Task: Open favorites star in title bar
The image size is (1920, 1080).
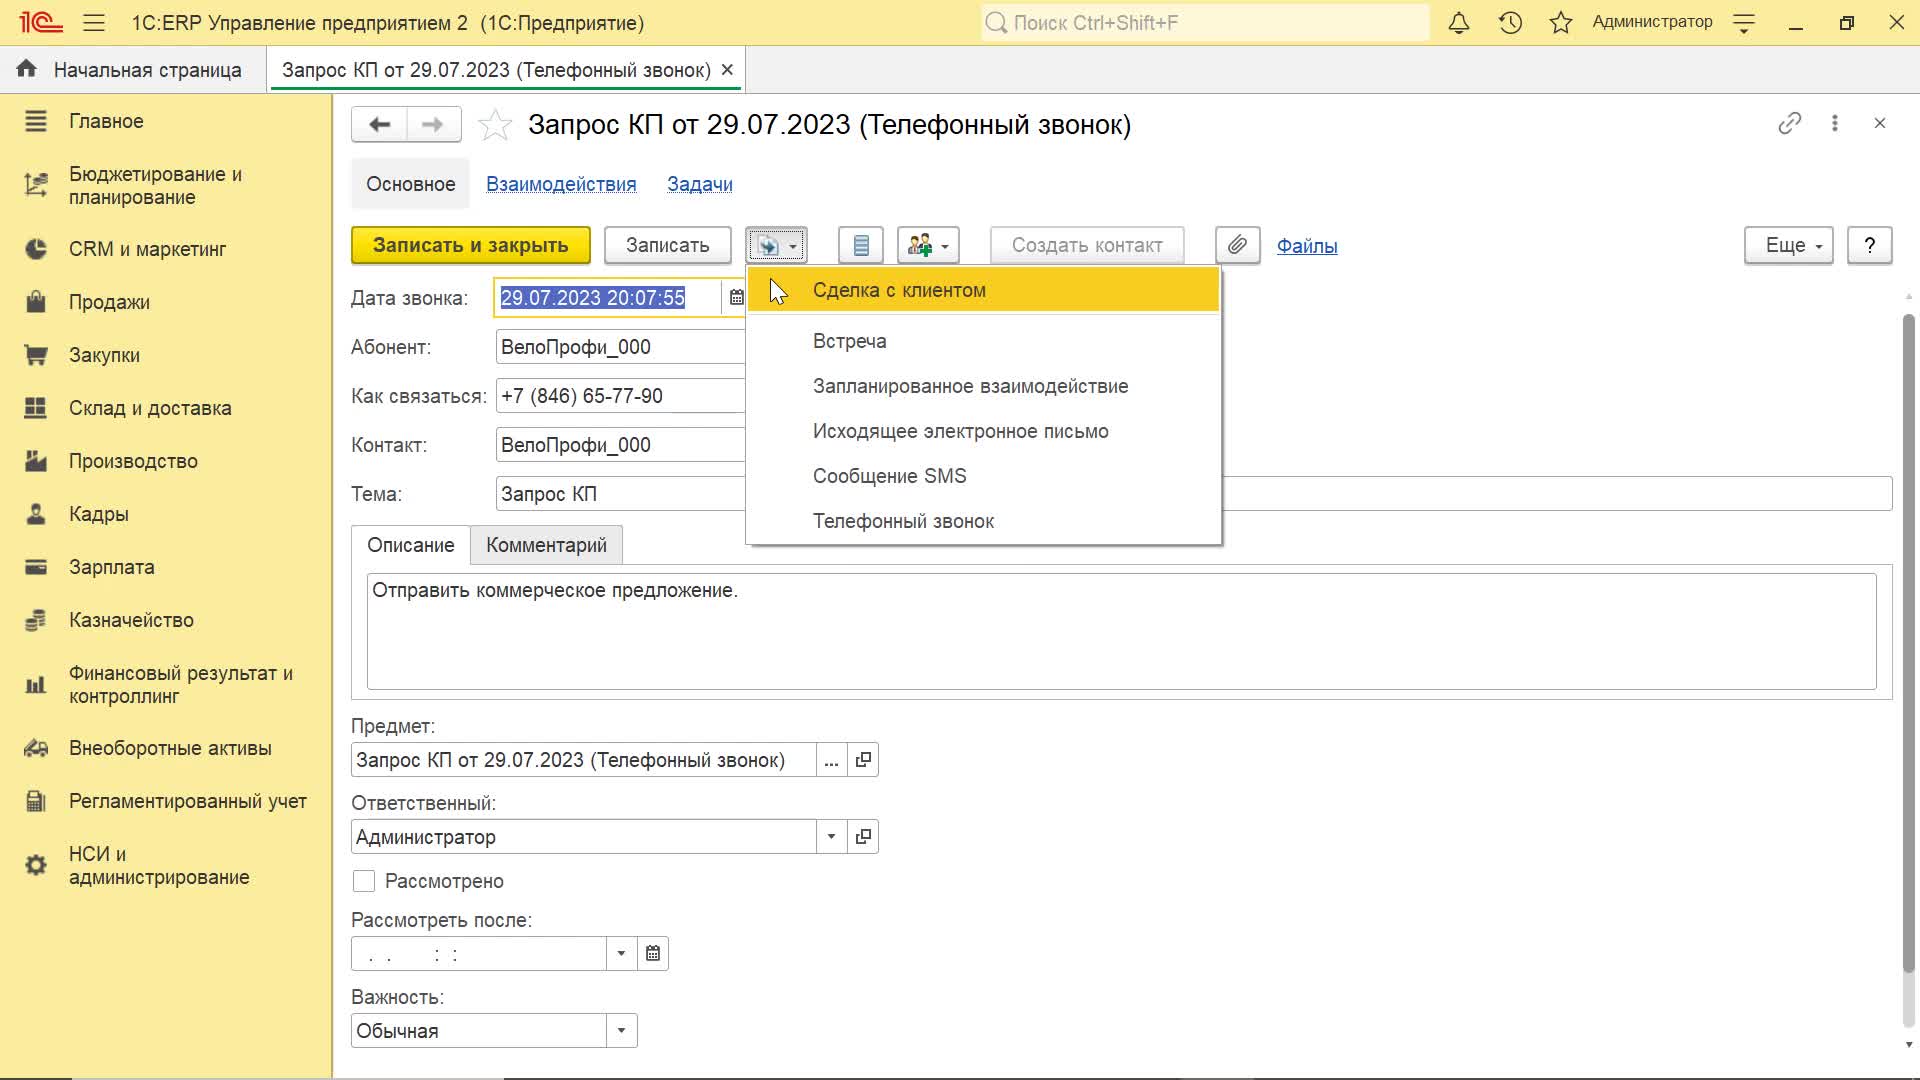Action: click(x=1561, y=22)
